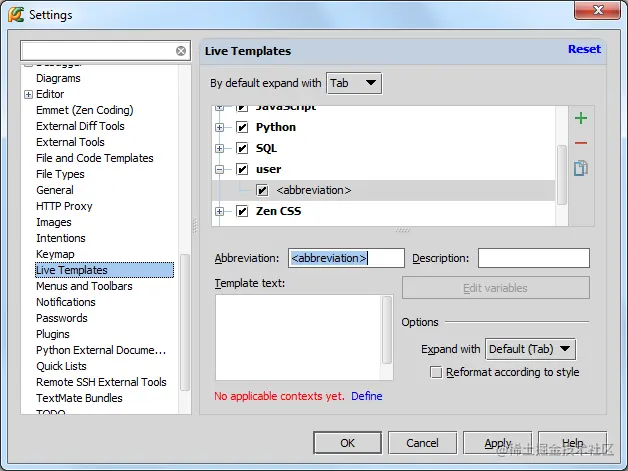Uncheck the <abbreviation> template checkbox
The height and width of the screenshot is (471, 628).
[x=262, y=190]
